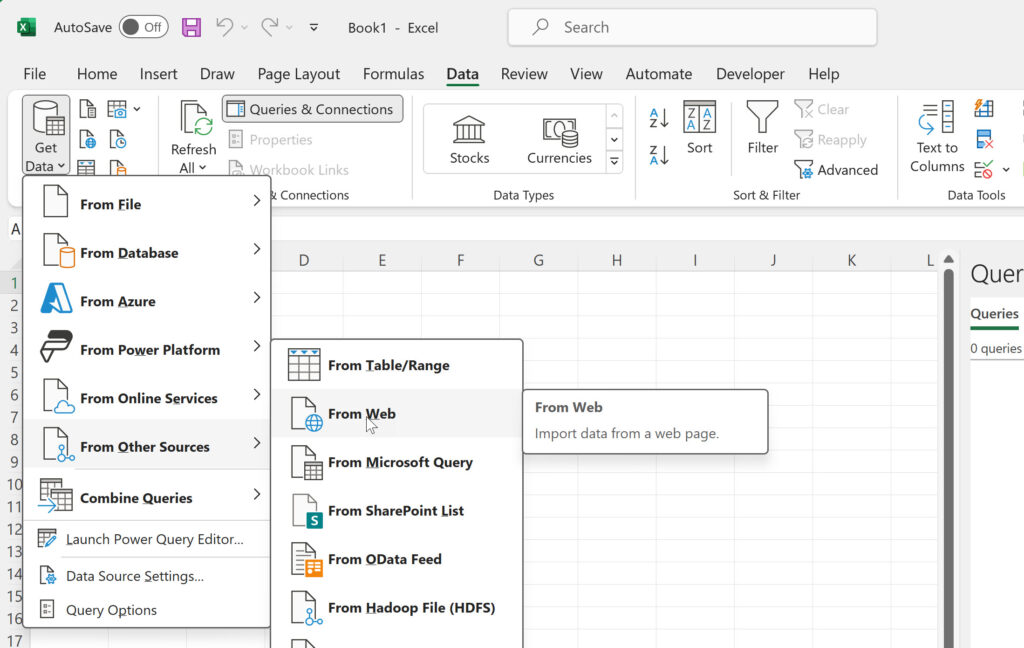Click the vertical scrollbar of the worksheet
Screen dimensions: 1024x648
point(948,450)
